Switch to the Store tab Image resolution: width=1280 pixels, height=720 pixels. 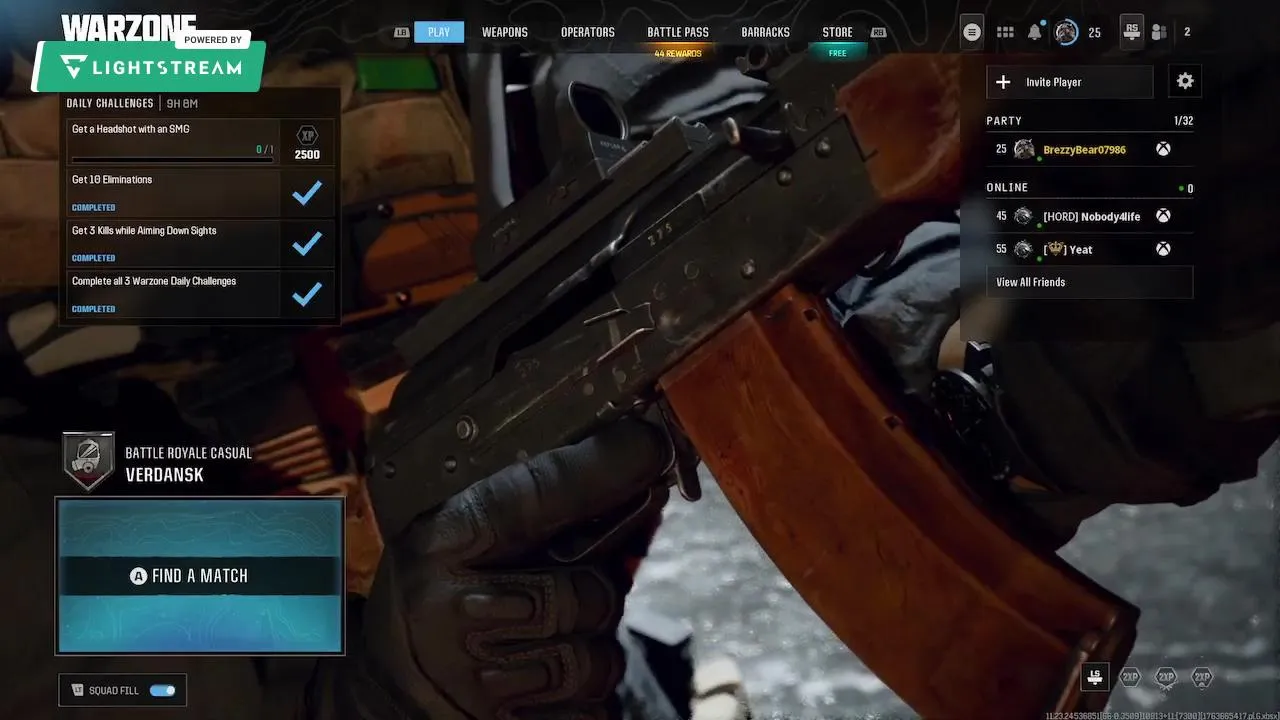[838, 32]
